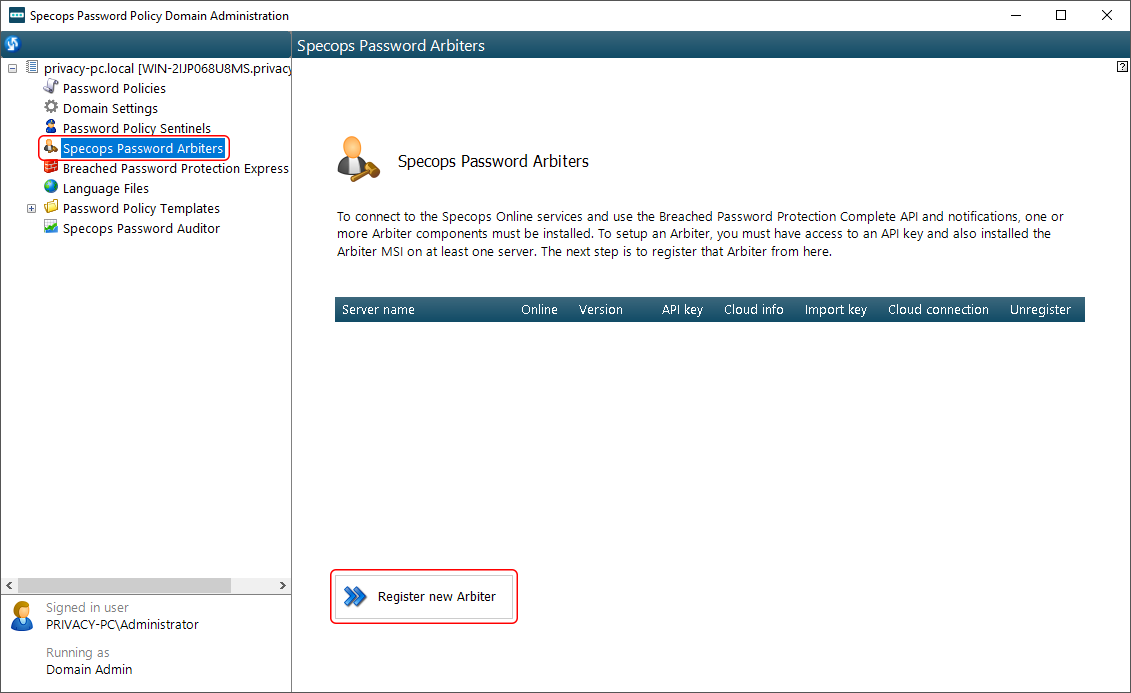The height and width of the screenshot is (693, 1131).
Task: Click the Language Files globe icon
Action: point(50,187)
